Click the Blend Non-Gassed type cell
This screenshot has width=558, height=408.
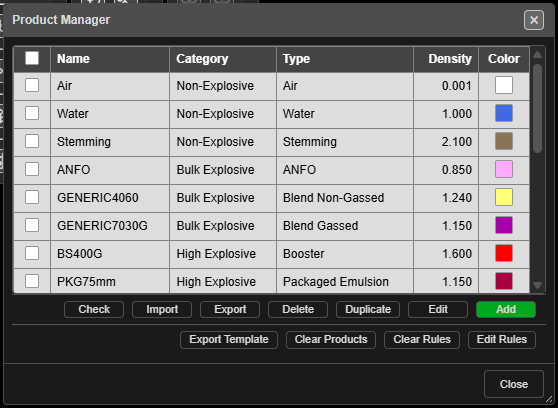pos(345,198)
